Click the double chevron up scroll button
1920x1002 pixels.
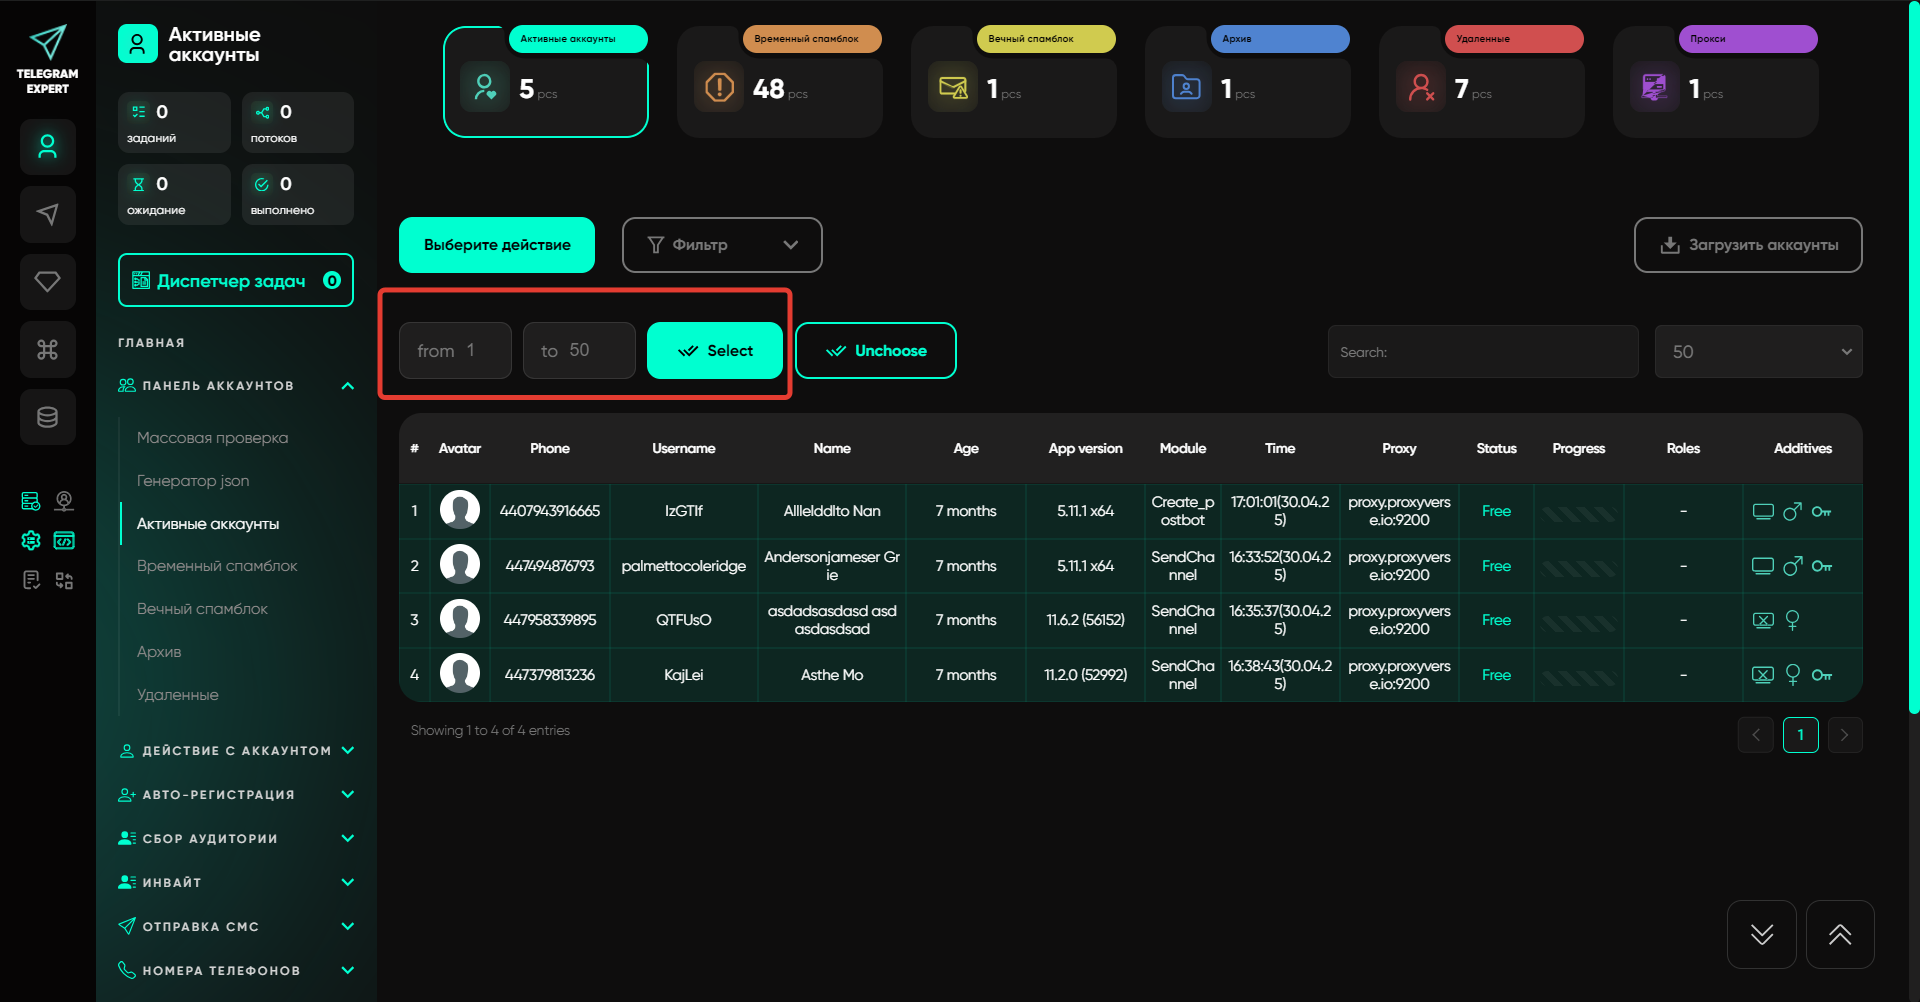pos(1839,934)
